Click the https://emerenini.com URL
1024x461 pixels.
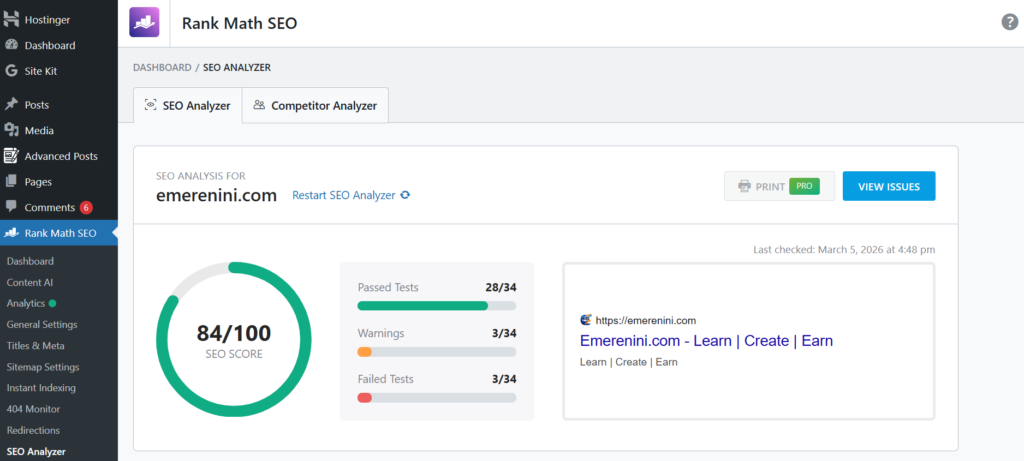click(x=645, y=321)
